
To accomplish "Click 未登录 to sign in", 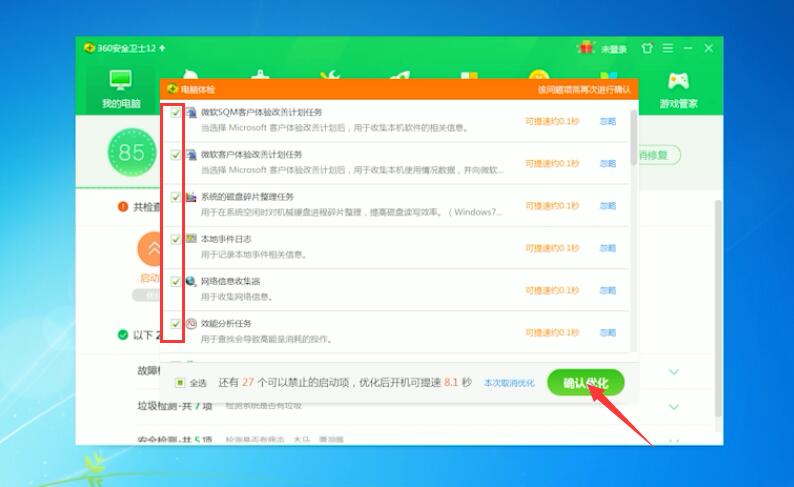I will [614, 49].
